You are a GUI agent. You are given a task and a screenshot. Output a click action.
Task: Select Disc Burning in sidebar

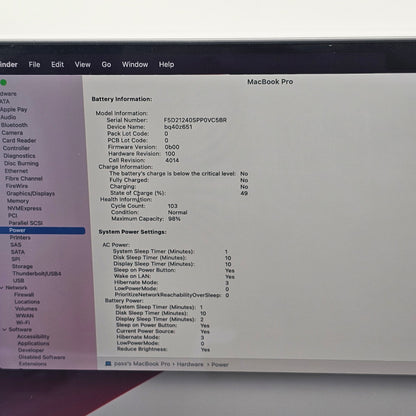pyautogui.click(x=21, y=163)
